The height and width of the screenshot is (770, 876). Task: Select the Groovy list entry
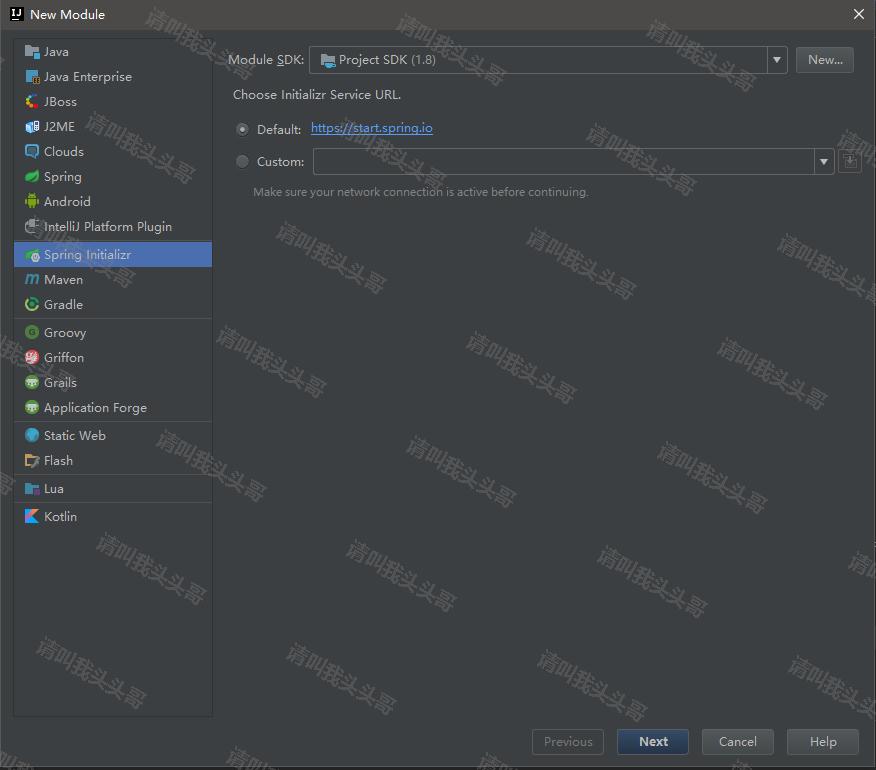tap(113, 332)
